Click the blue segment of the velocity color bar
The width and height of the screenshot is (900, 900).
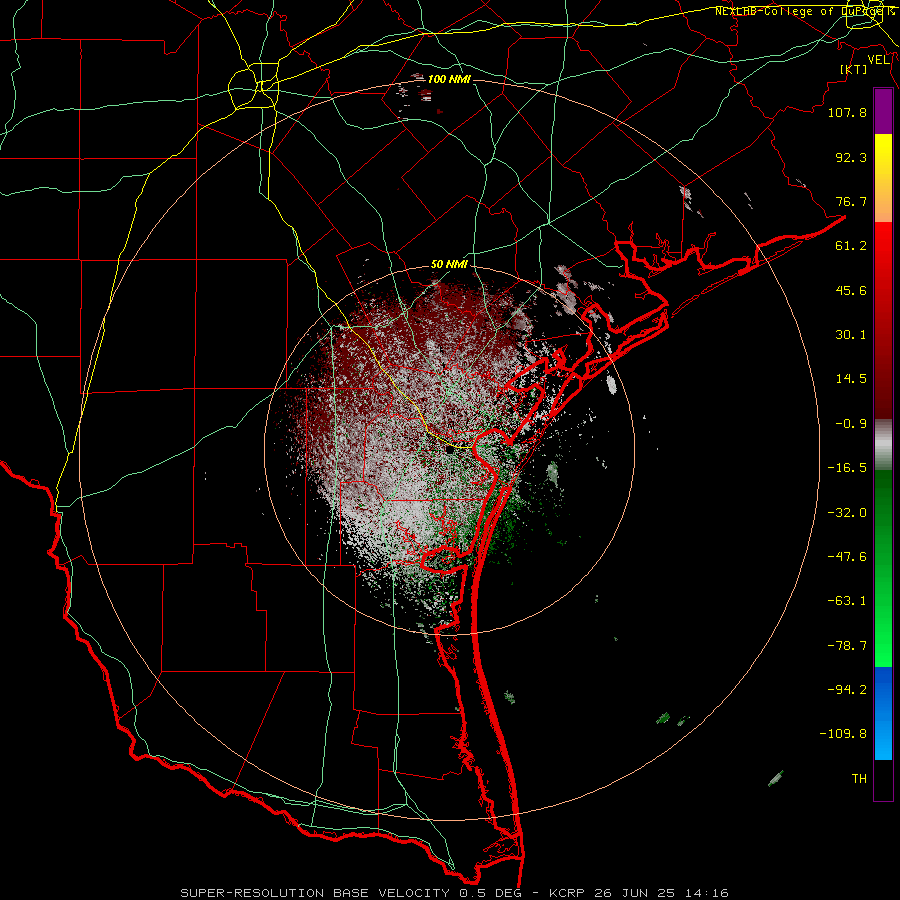tap(883, 713)
